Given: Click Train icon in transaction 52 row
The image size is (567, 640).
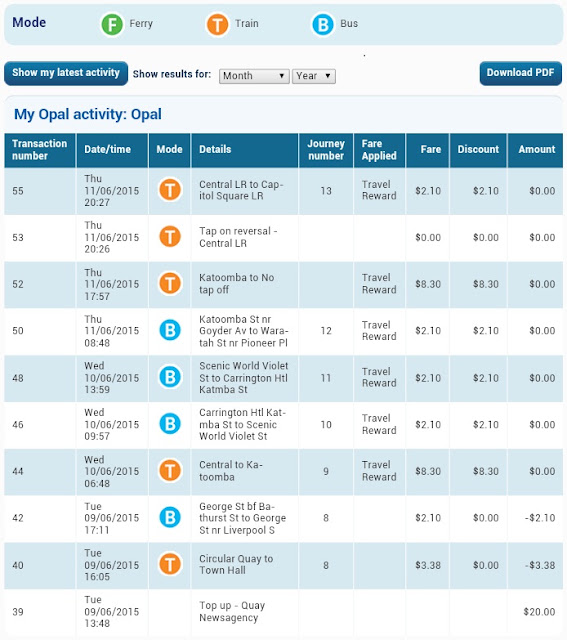Looking at the screenshot, I should (x=170, y=284).
